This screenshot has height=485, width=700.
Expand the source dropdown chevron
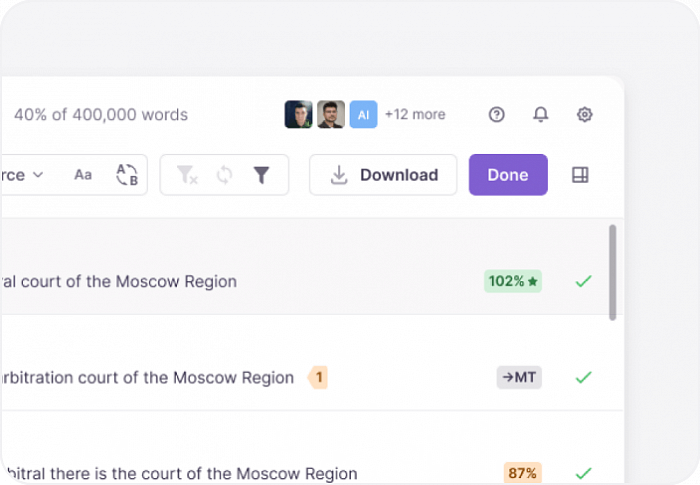(x=38, y=175)
